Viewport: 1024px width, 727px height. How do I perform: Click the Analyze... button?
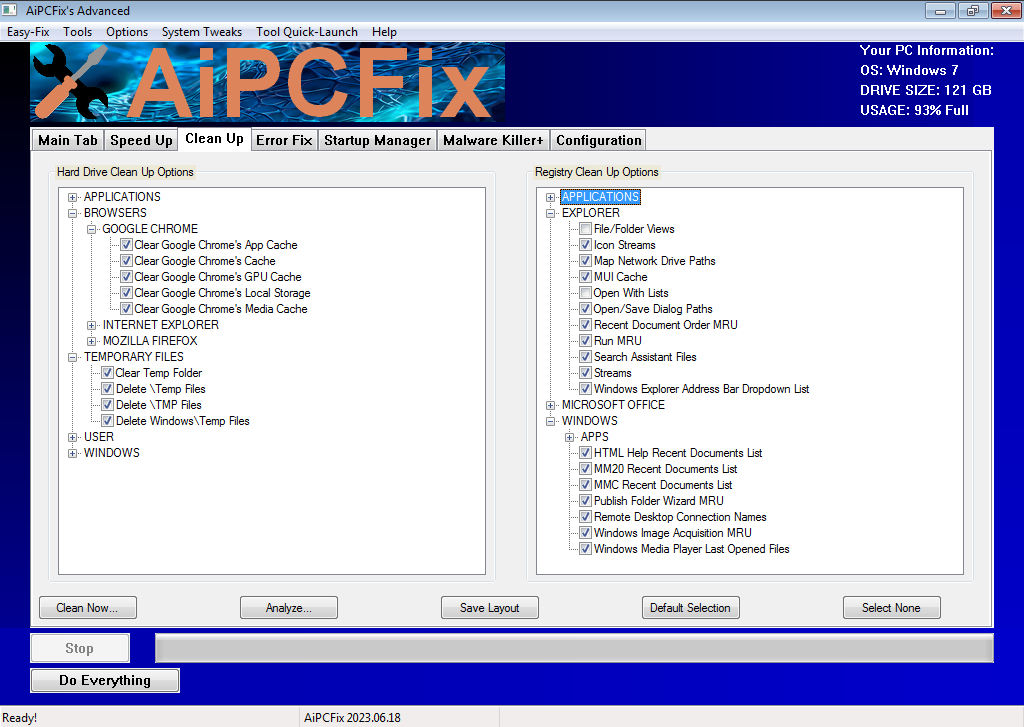click(x=289, y=607)
